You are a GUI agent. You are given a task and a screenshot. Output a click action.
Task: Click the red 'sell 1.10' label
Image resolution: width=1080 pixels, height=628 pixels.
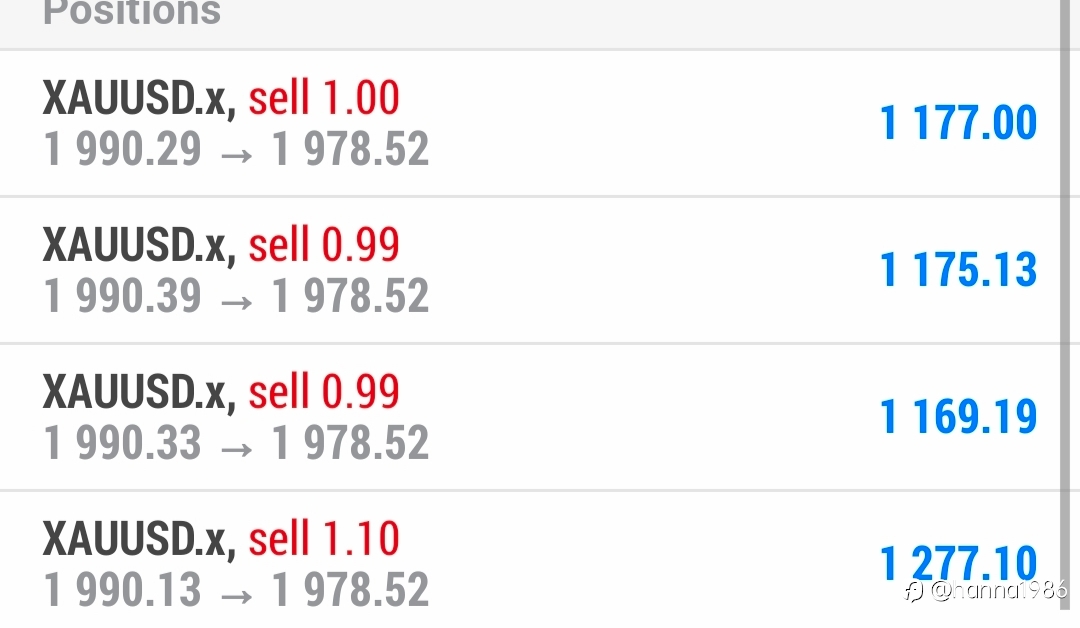[324, 538]
